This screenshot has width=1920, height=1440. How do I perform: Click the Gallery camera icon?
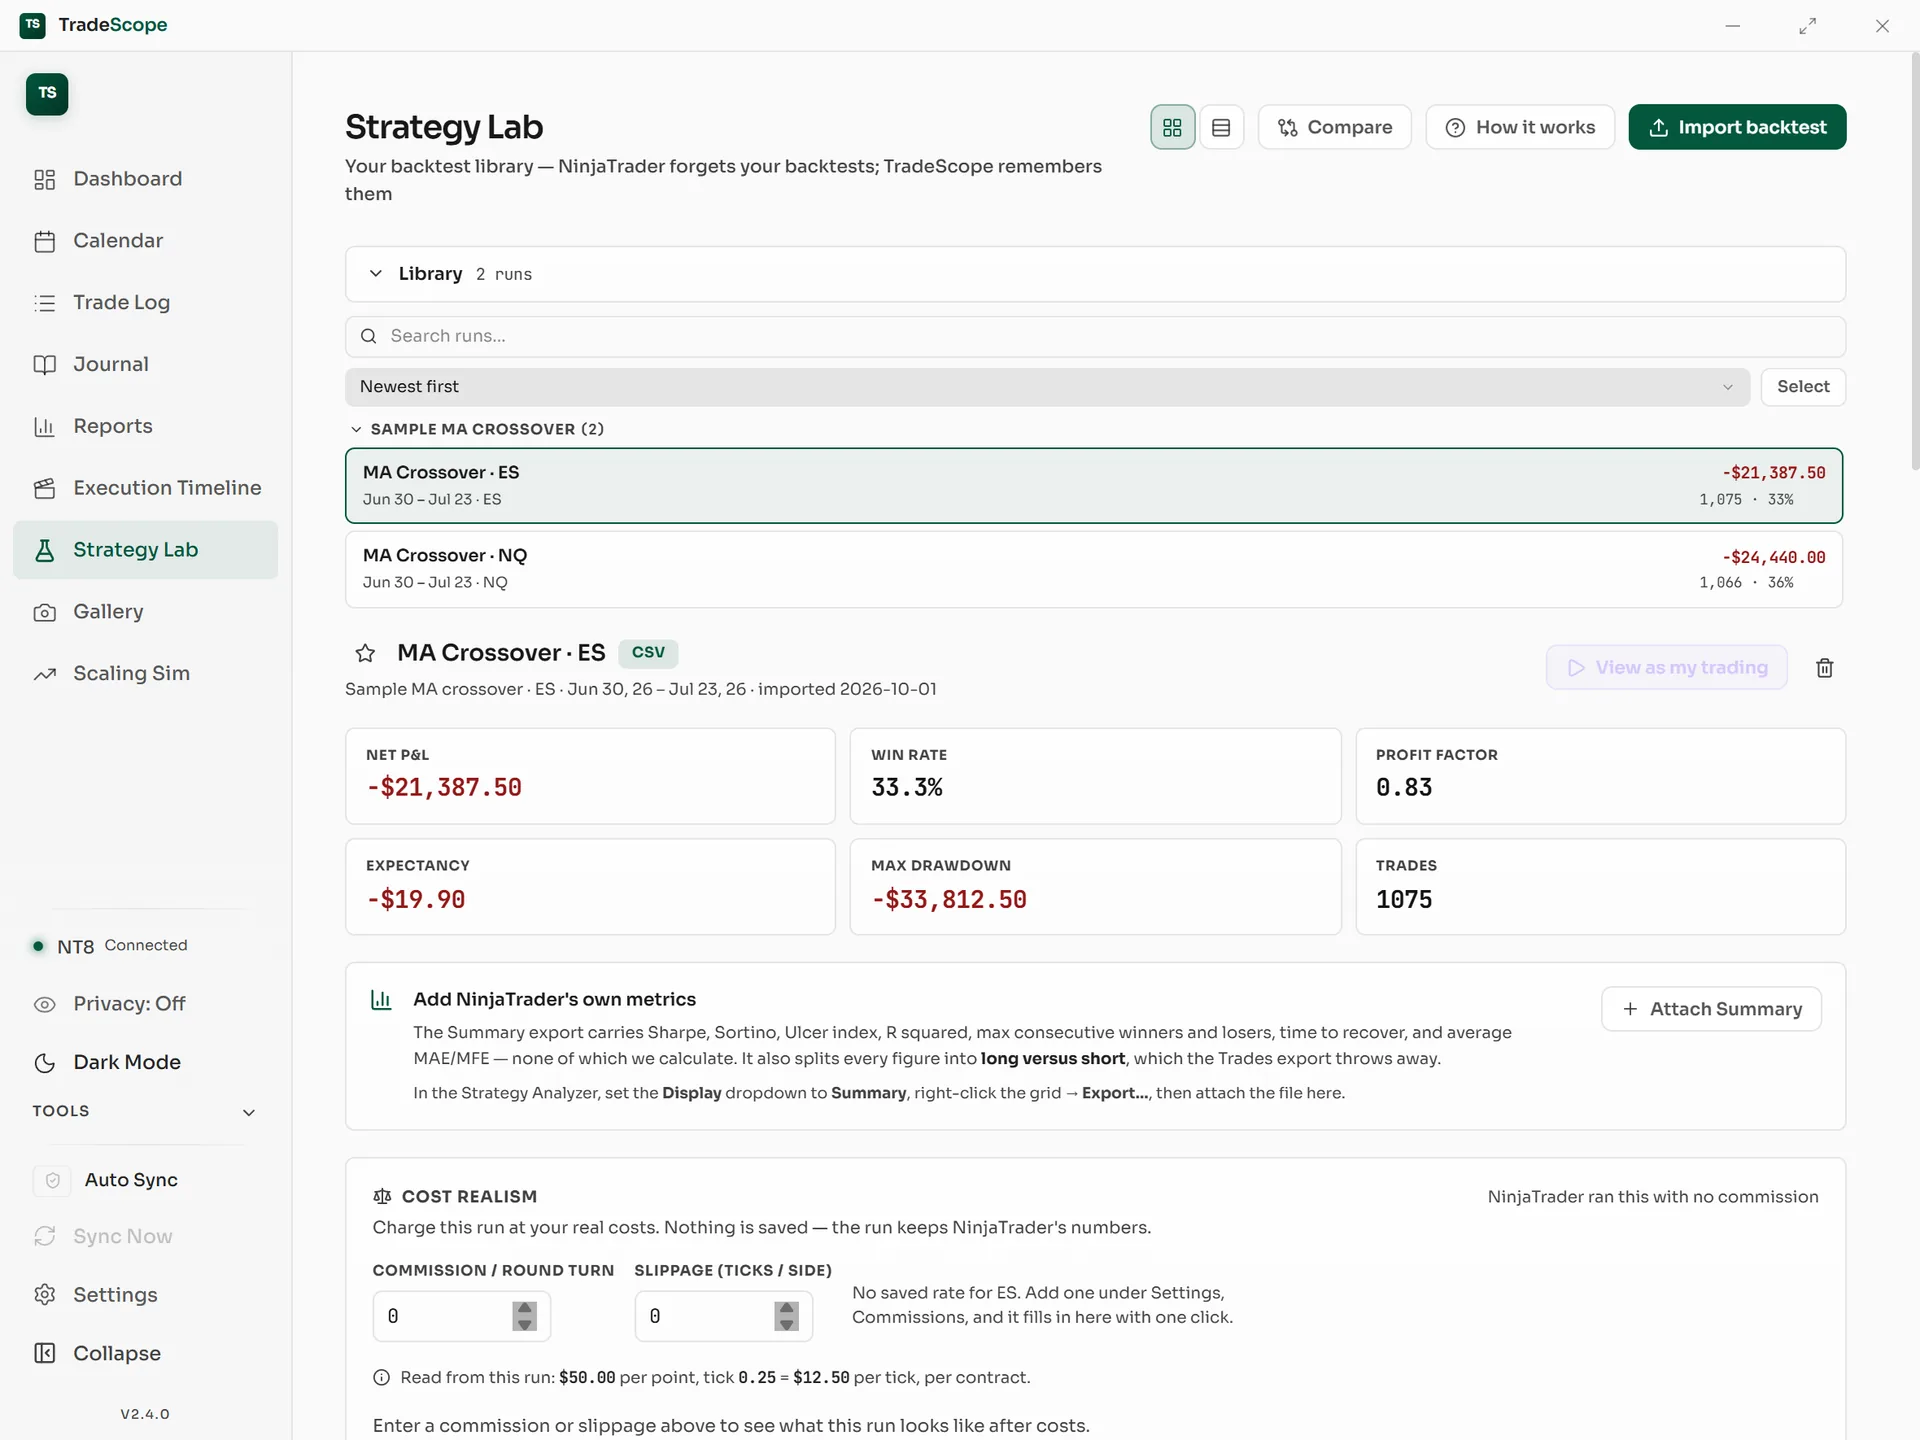point(45,612)
